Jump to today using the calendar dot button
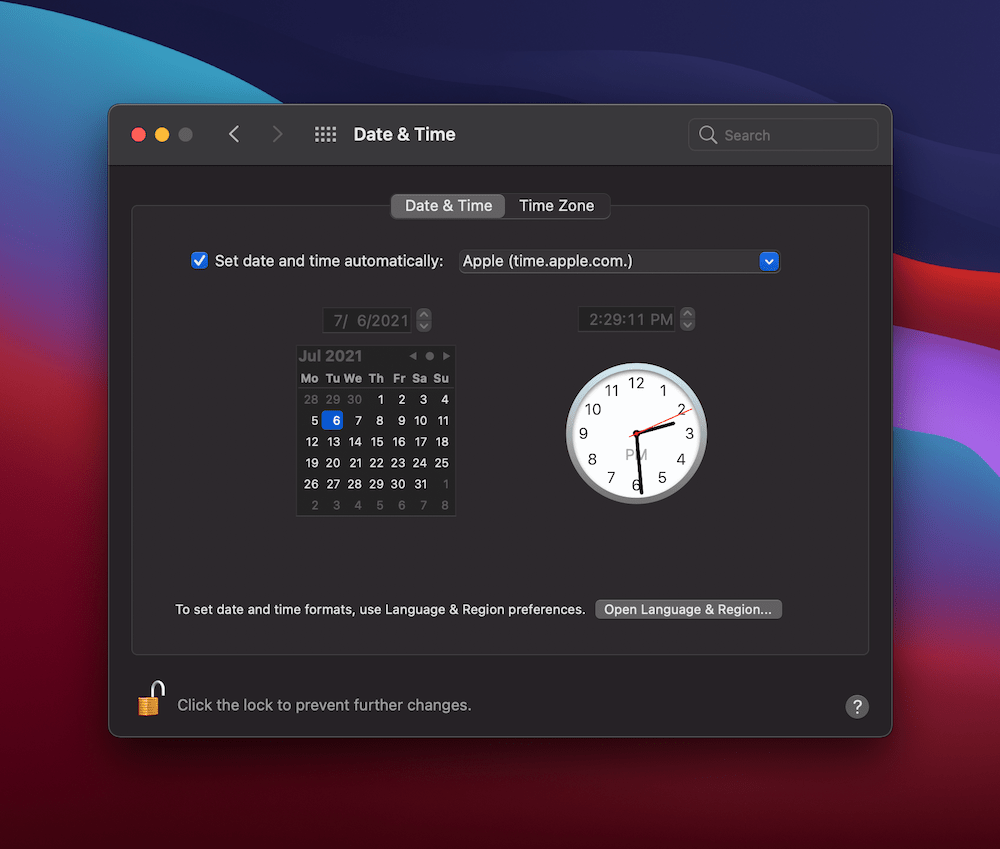 [429, 355]
